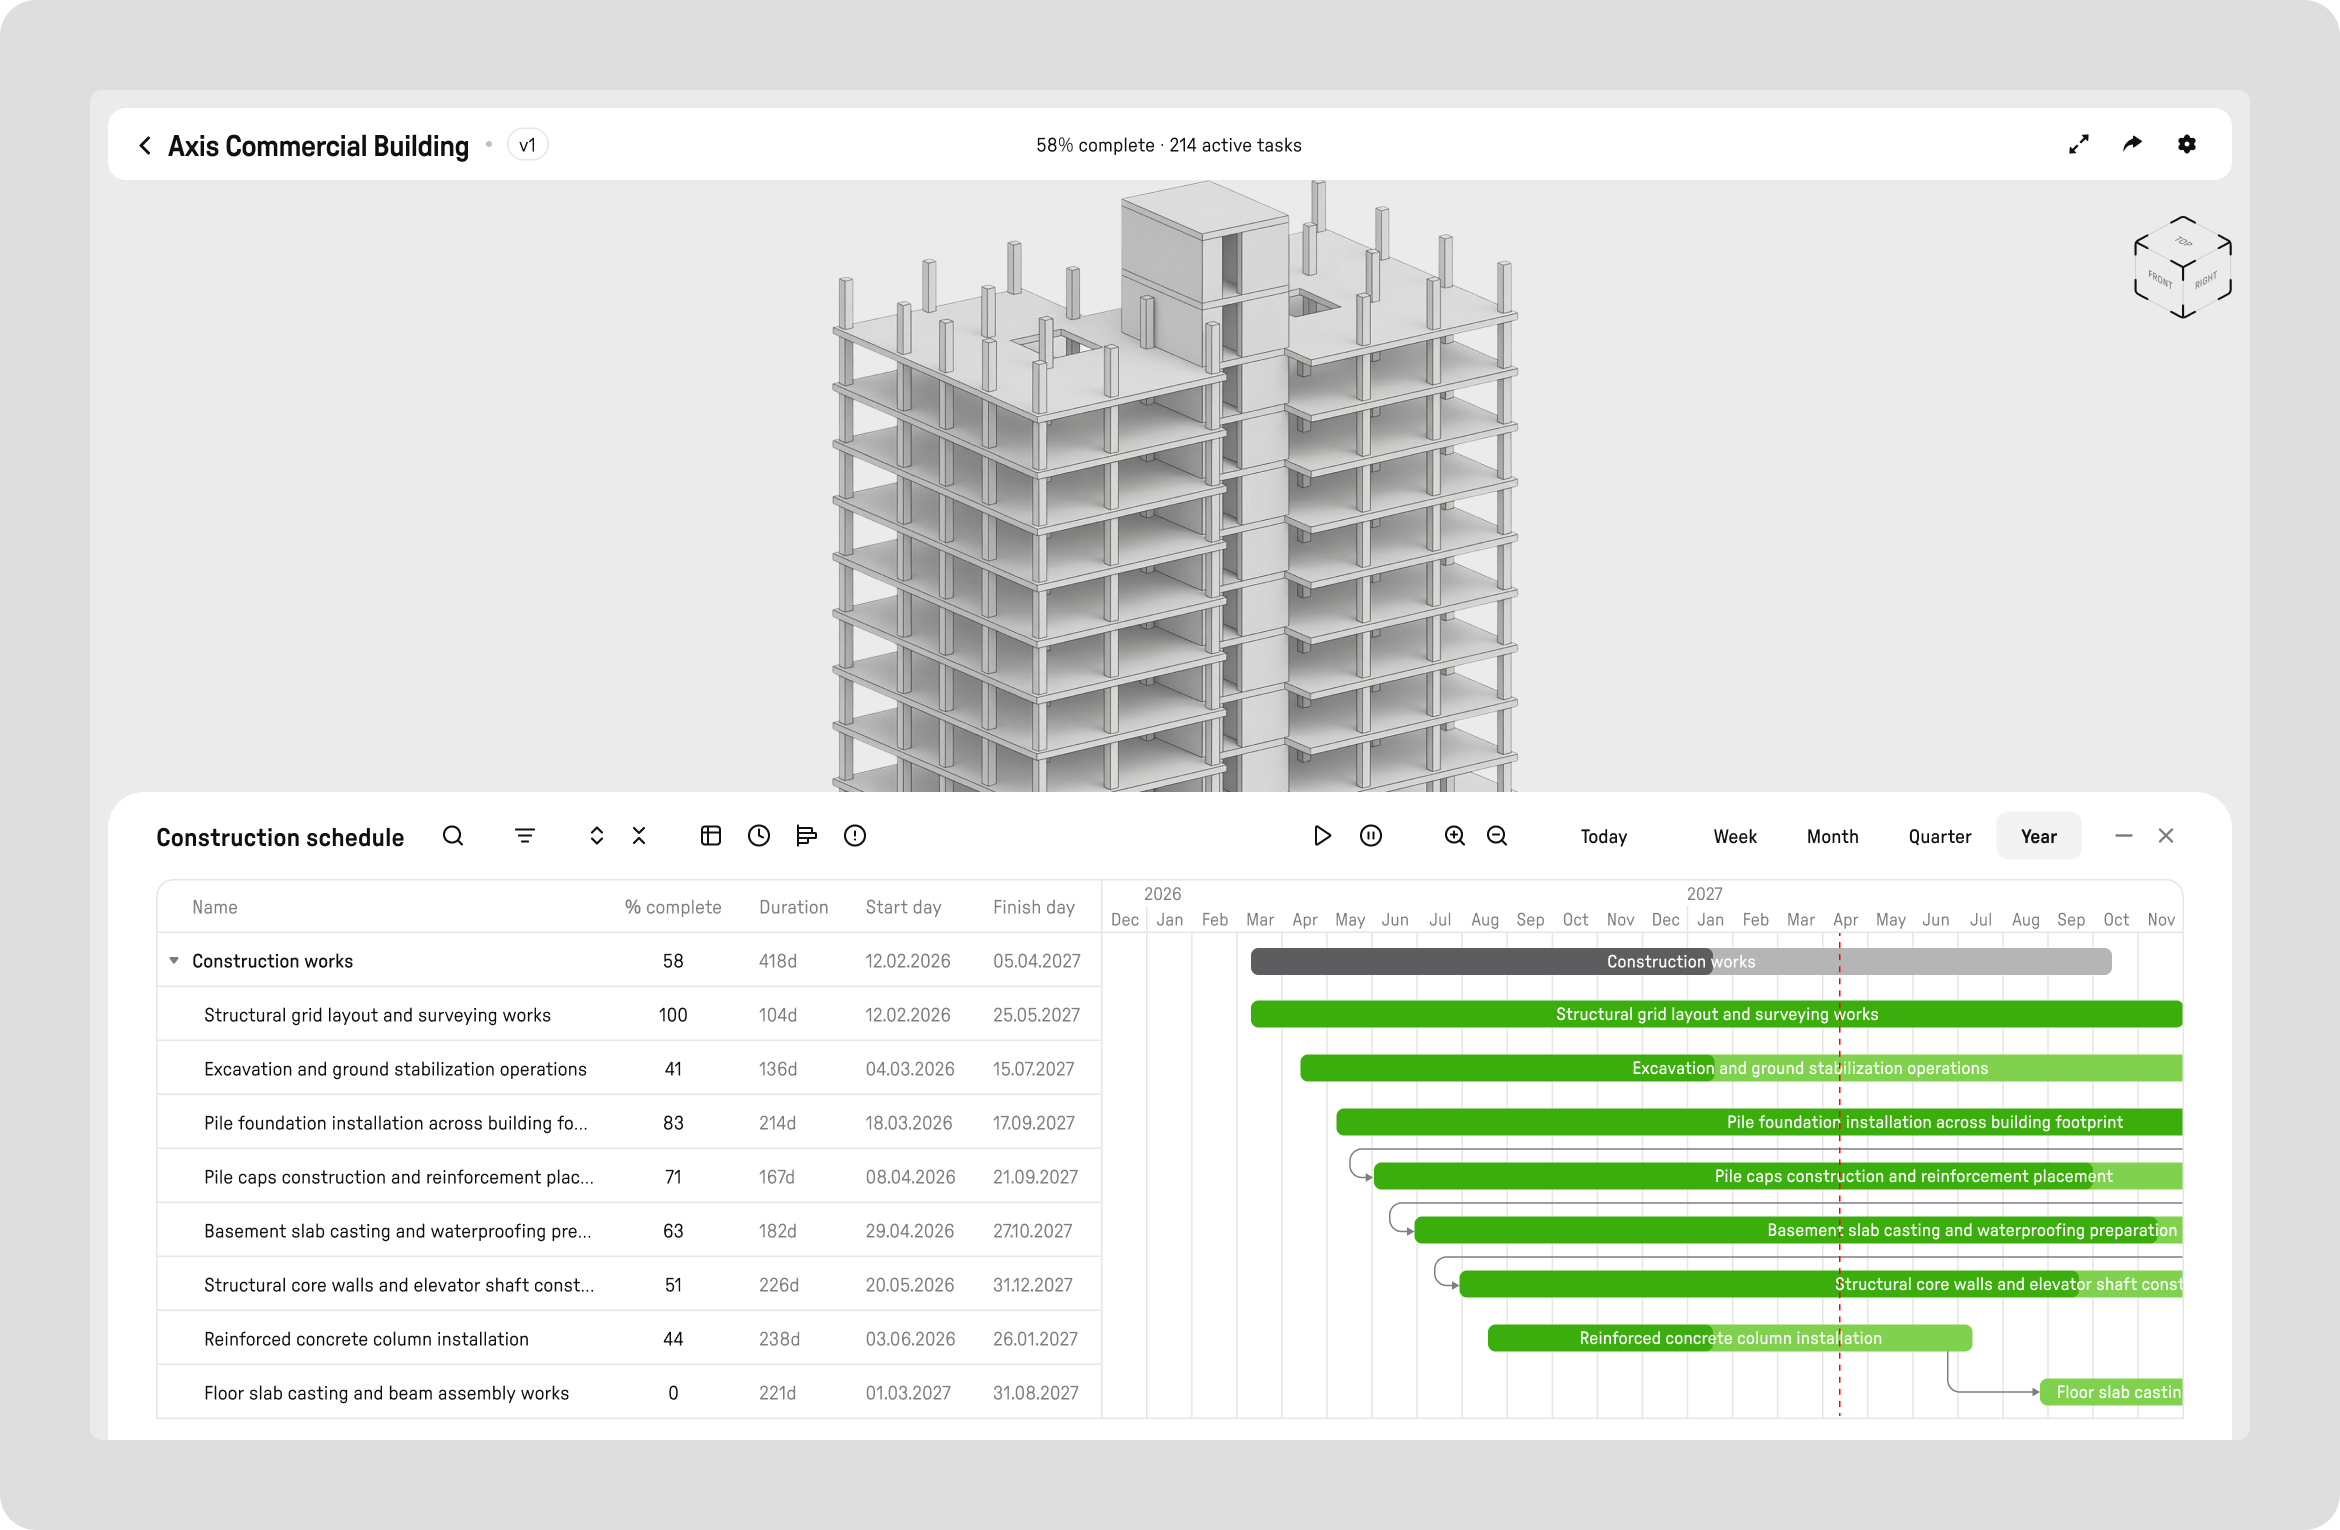Sort by Duration column header
This screenshot has width=2340, height=1530.
[793, 907]
